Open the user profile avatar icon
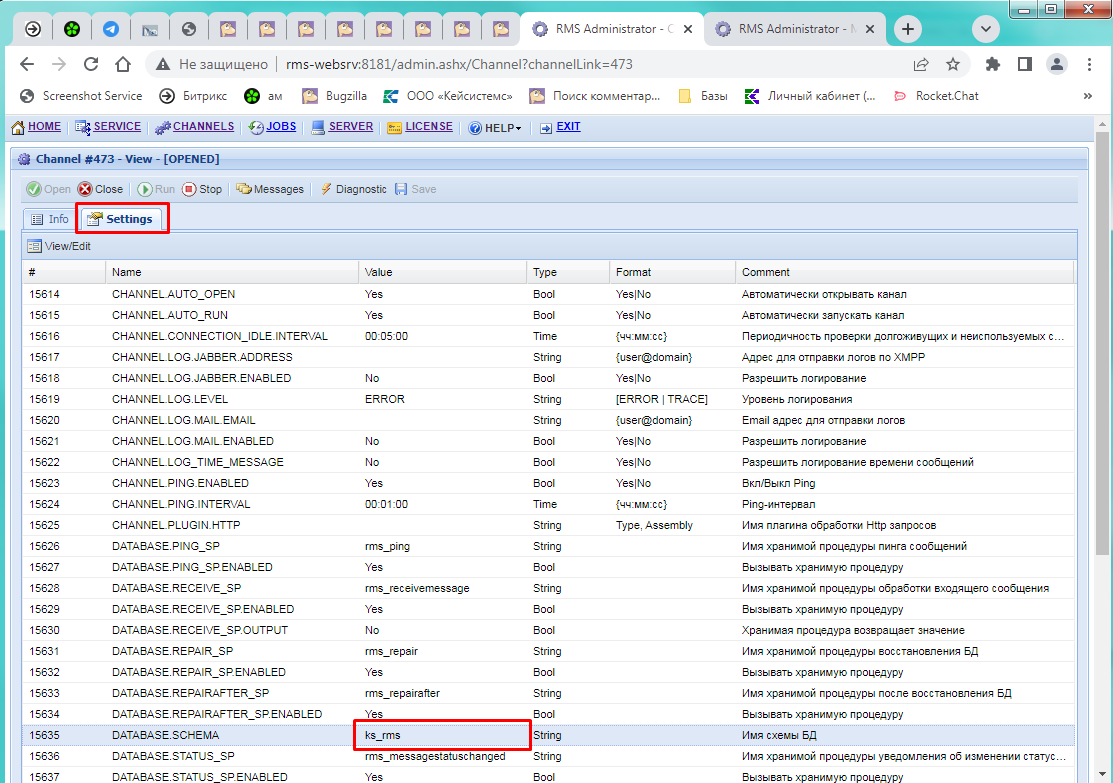The width and height of the screenshot is (1113, 783). pos(1056,65)
